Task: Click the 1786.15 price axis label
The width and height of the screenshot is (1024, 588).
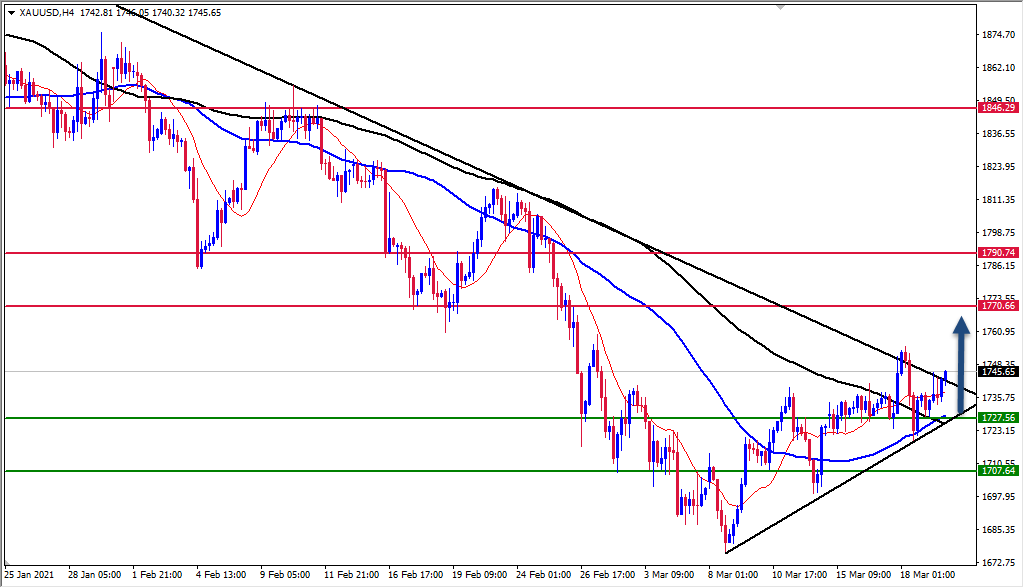Action: tap(999, 266)
